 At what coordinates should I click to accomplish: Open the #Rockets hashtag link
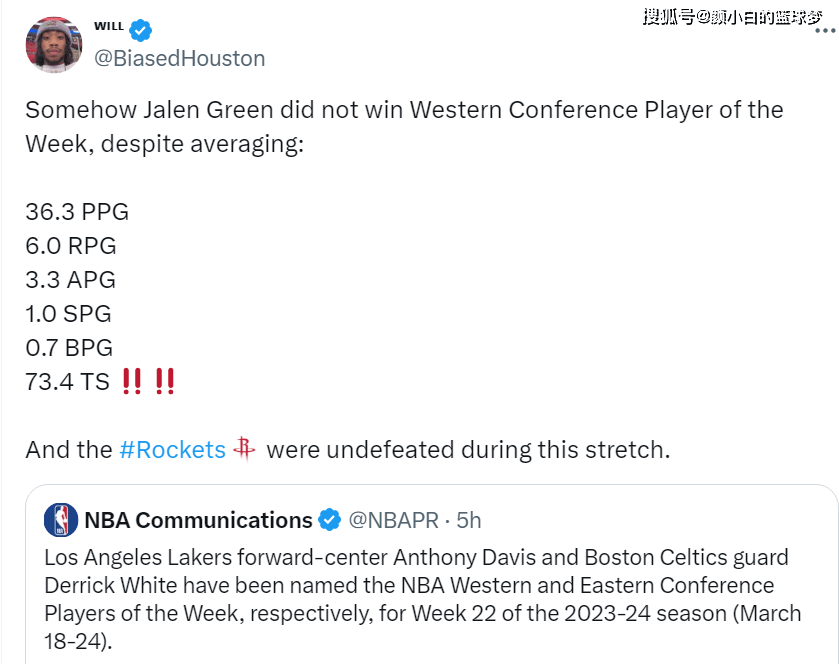172,450
